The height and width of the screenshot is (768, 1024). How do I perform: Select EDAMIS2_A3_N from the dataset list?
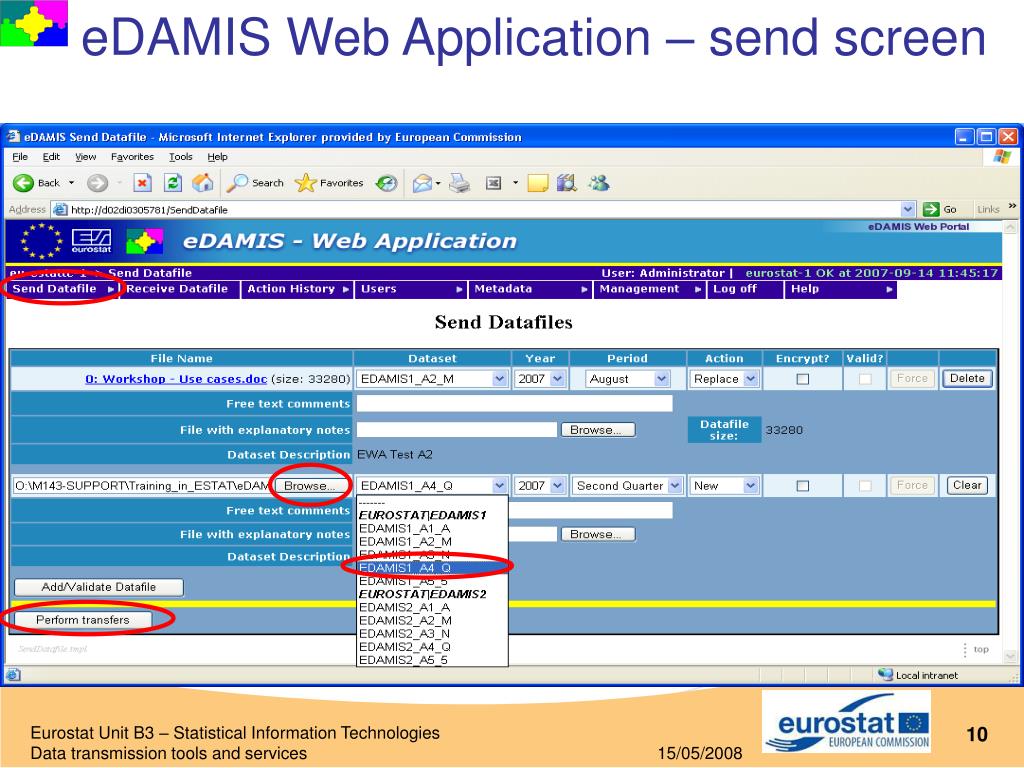point(432,633)
